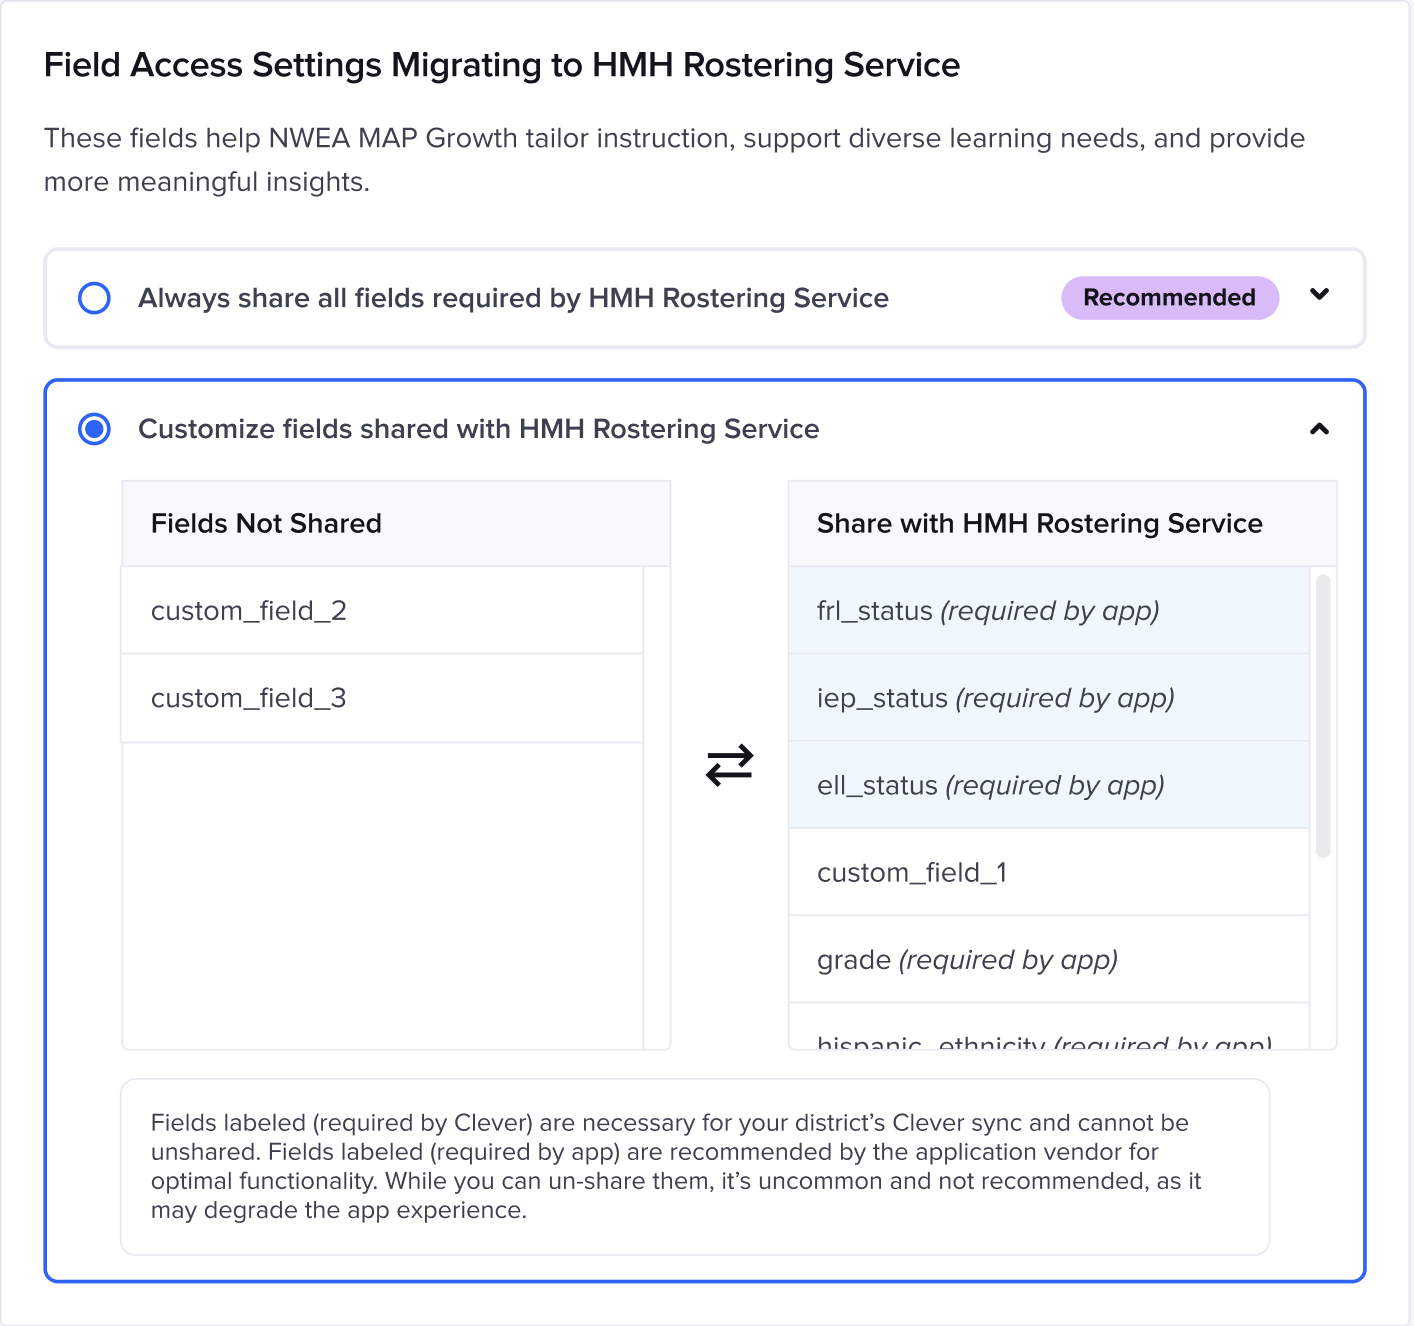1414x1326 pixels.
Task: Click the transfer arrows icon between lists
Action: (729, 765)
